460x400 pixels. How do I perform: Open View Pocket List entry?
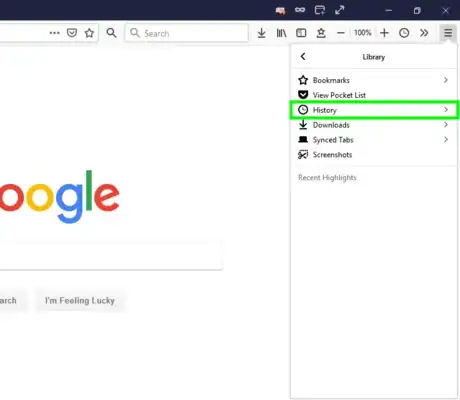tap(373, 95)
